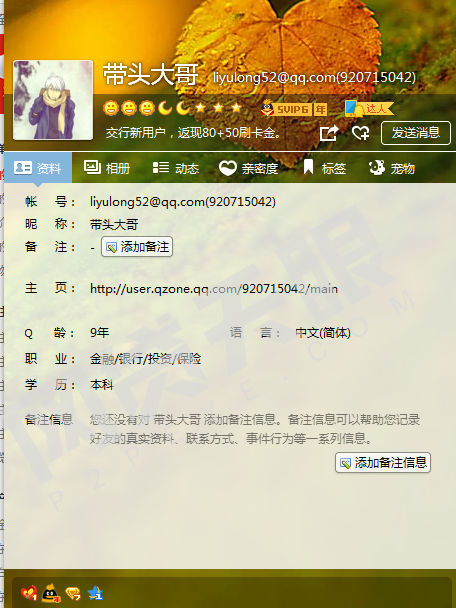Click the 昵称 value 带头大哥

pyautogui.click(x=114, y=225)
